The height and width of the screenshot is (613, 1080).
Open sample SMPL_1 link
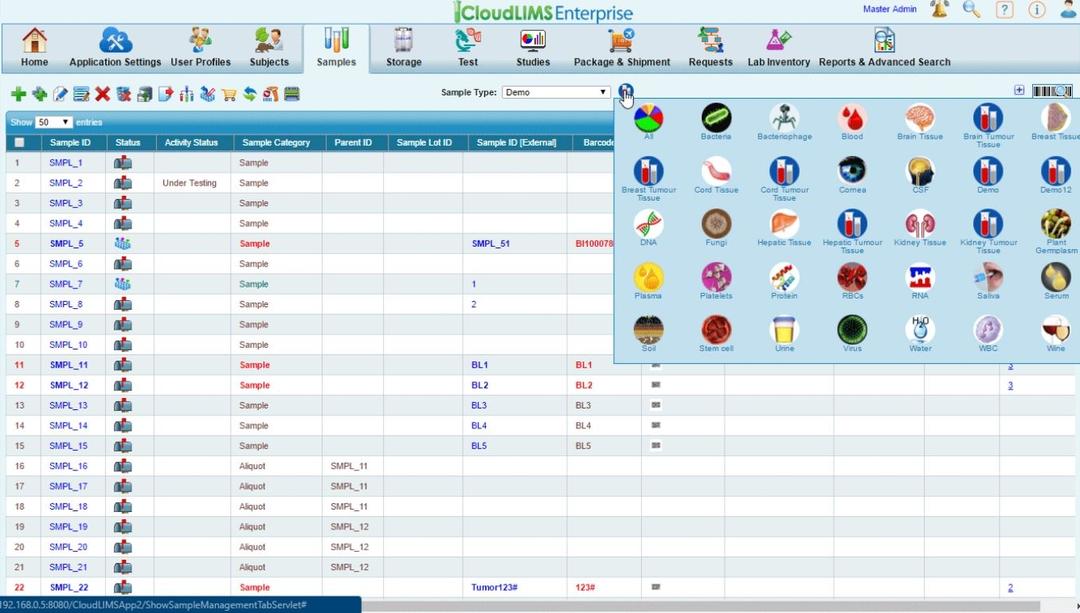64,162
